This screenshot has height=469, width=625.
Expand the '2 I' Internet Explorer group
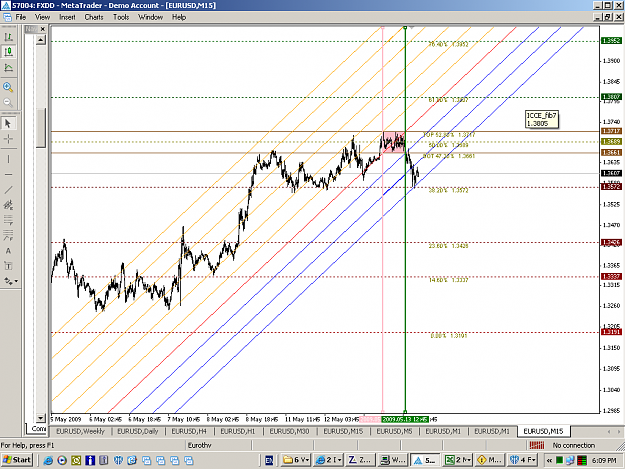pos(328,460)
